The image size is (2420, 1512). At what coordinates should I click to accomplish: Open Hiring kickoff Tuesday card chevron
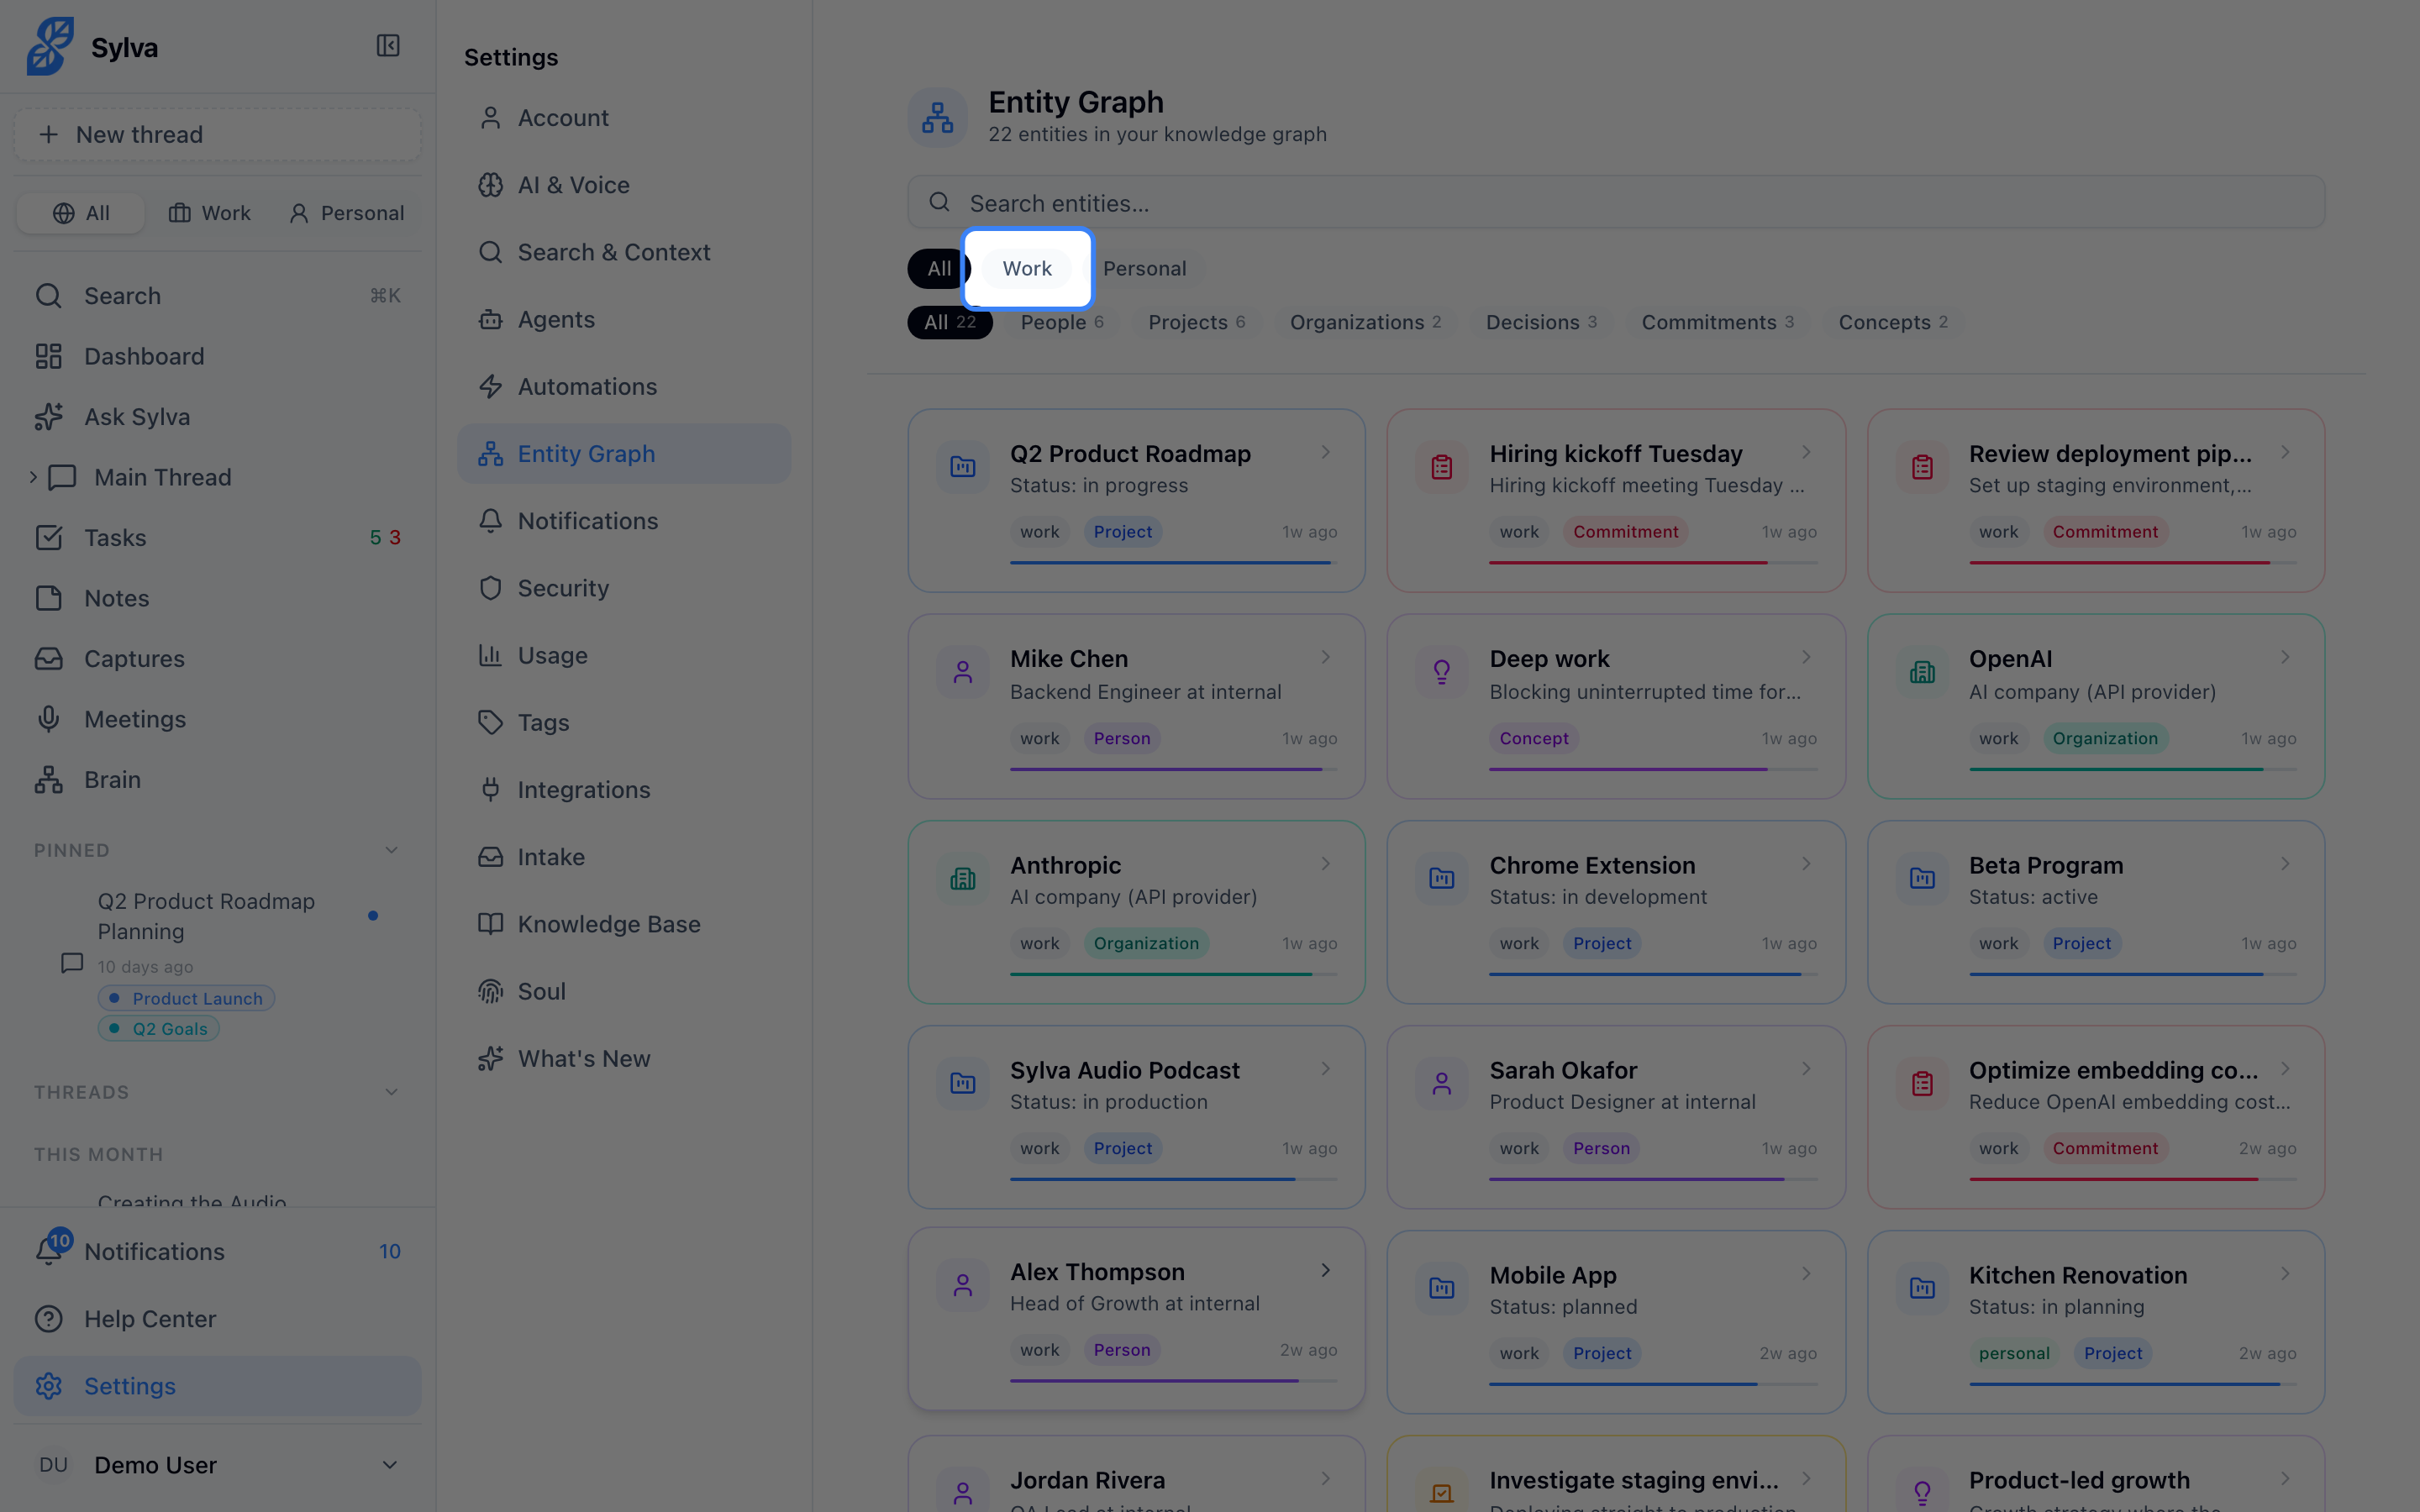(x=1806, y=452)
